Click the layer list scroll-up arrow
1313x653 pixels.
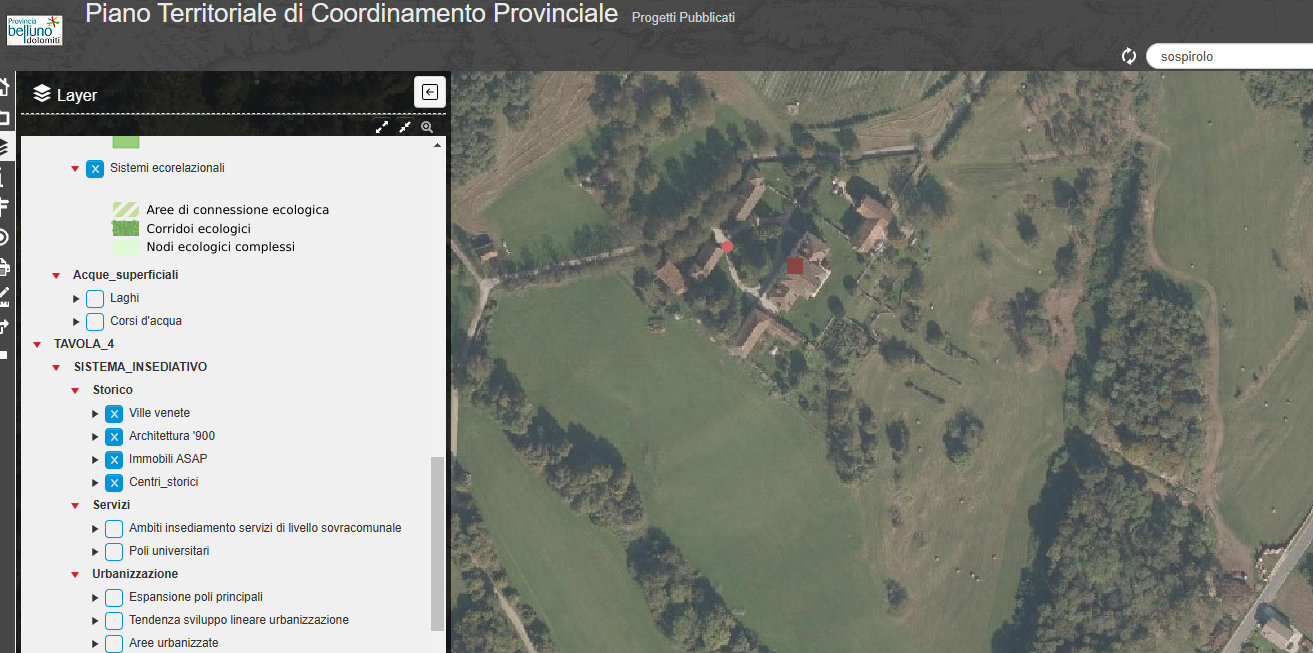tap(437, 145)
